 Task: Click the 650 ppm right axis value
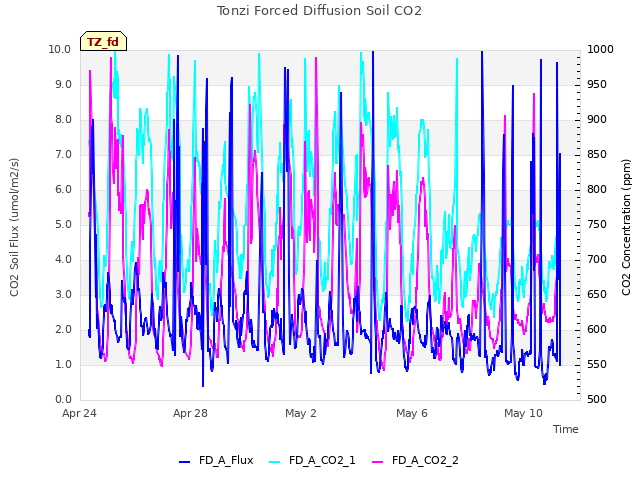597,295
